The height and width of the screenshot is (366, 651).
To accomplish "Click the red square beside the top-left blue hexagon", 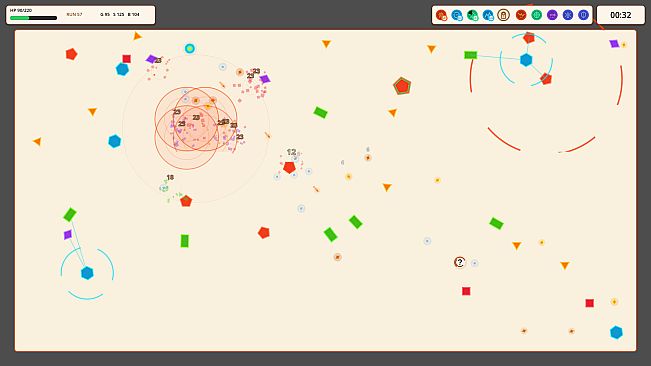I will click(127, 59).
